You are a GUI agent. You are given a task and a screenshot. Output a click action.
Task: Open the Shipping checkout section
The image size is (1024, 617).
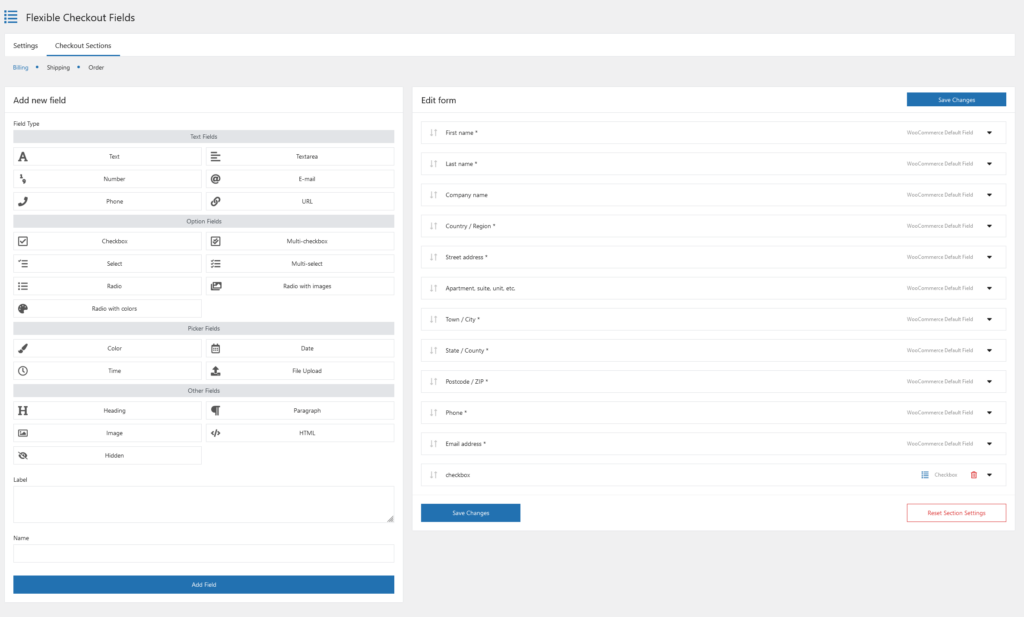point(58,67)
